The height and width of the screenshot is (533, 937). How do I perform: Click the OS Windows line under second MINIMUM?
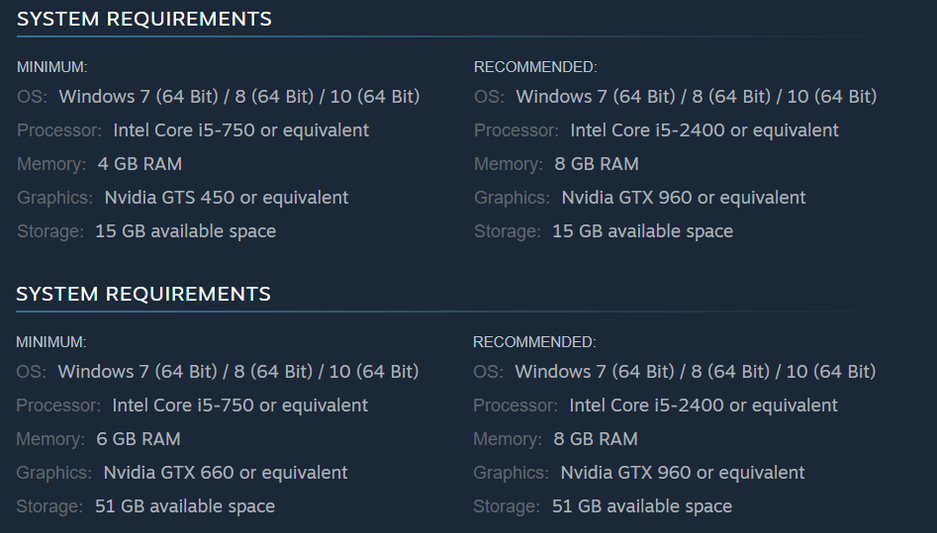click(238, 372)
